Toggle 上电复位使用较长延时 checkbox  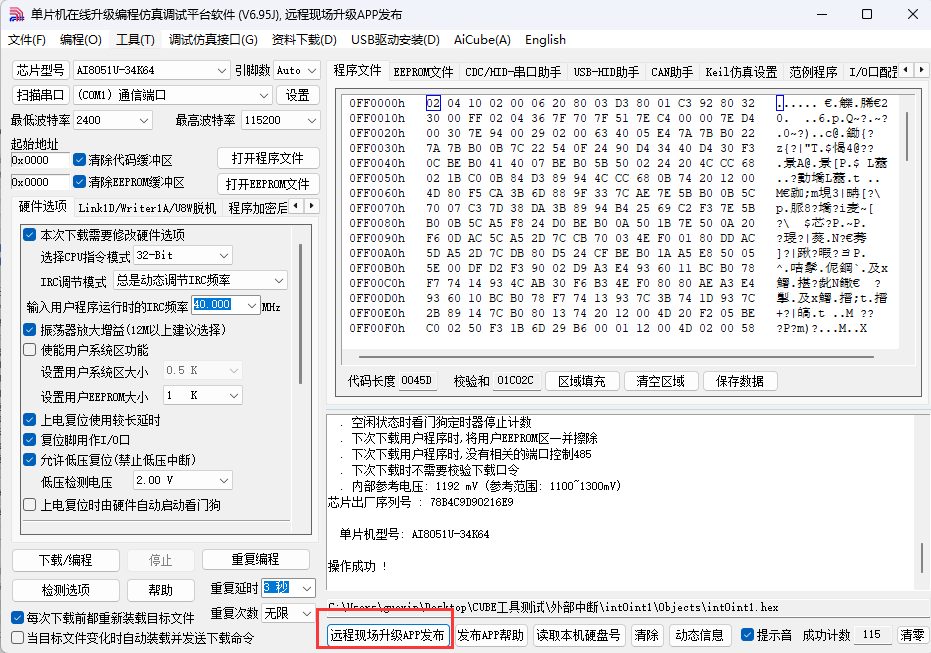click(x=30, y=420)
